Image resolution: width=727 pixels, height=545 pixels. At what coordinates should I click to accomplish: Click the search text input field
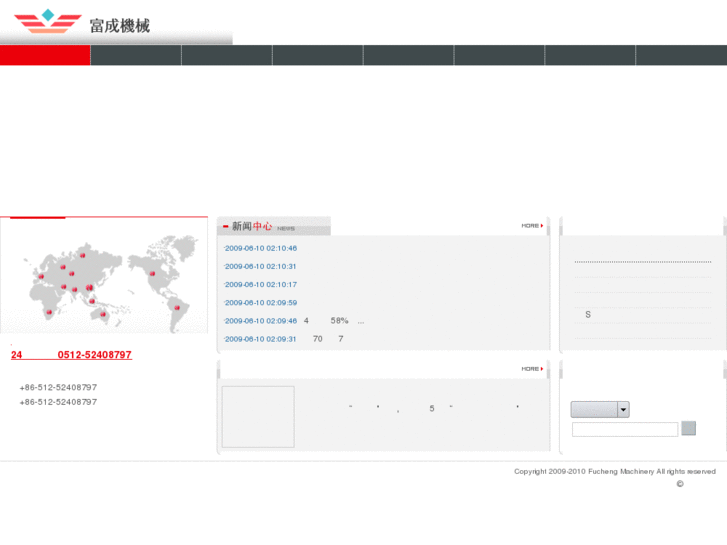(625, 429)
